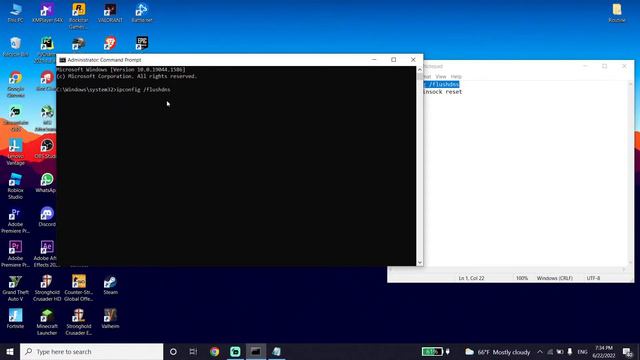
Task: Click the Cortana circle on the taskbar
Action: coord(173,351)
